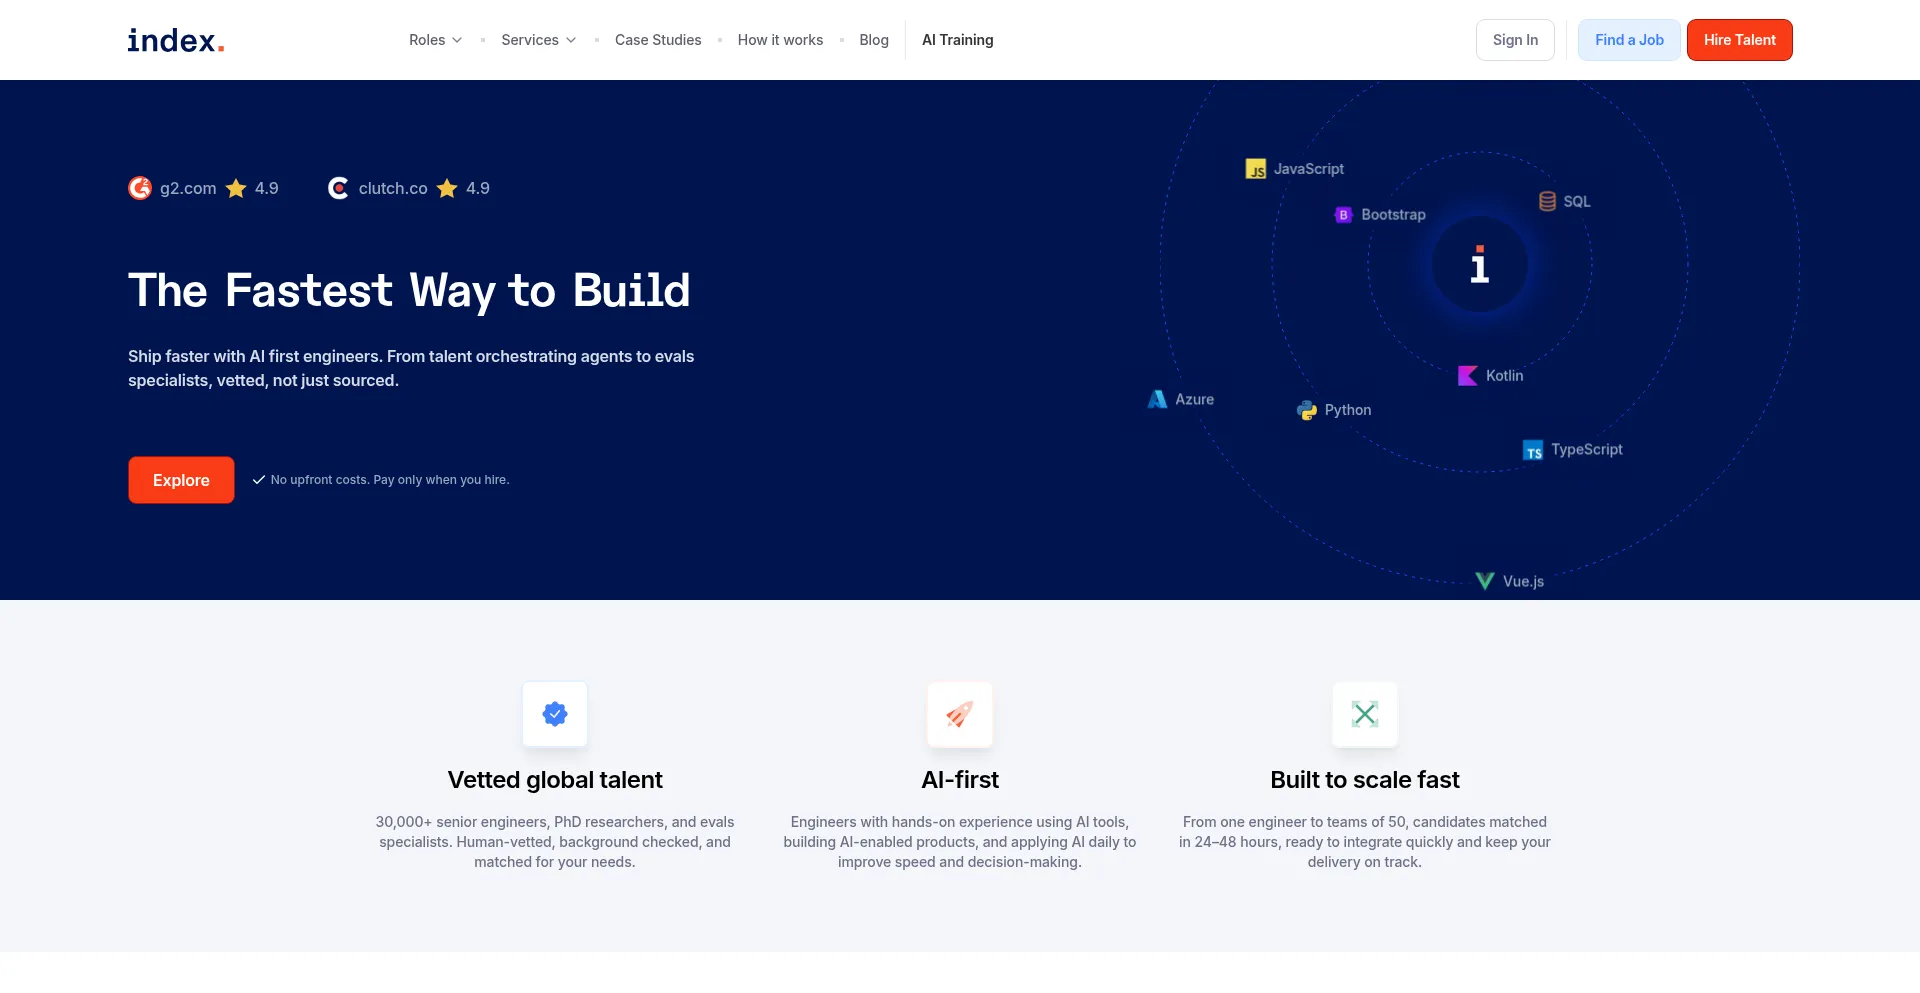Image resolution: width=1920 pixels, height=993 pixels.
Task: Click the Sign In button
Action: [1515, 40]
